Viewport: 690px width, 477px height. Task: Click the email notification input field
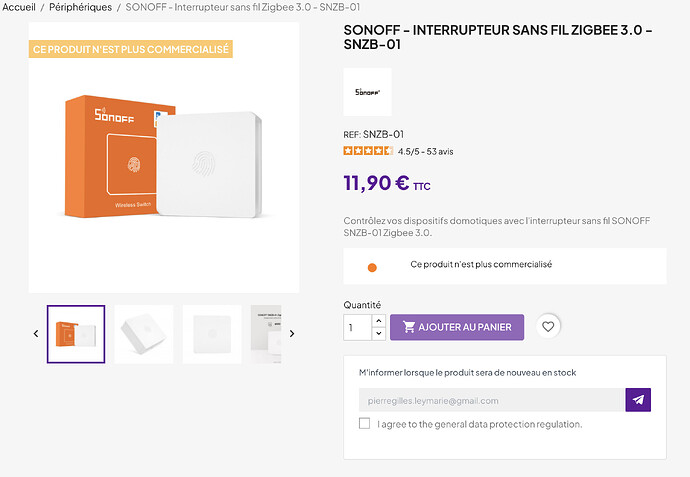[x=491, y=400]
